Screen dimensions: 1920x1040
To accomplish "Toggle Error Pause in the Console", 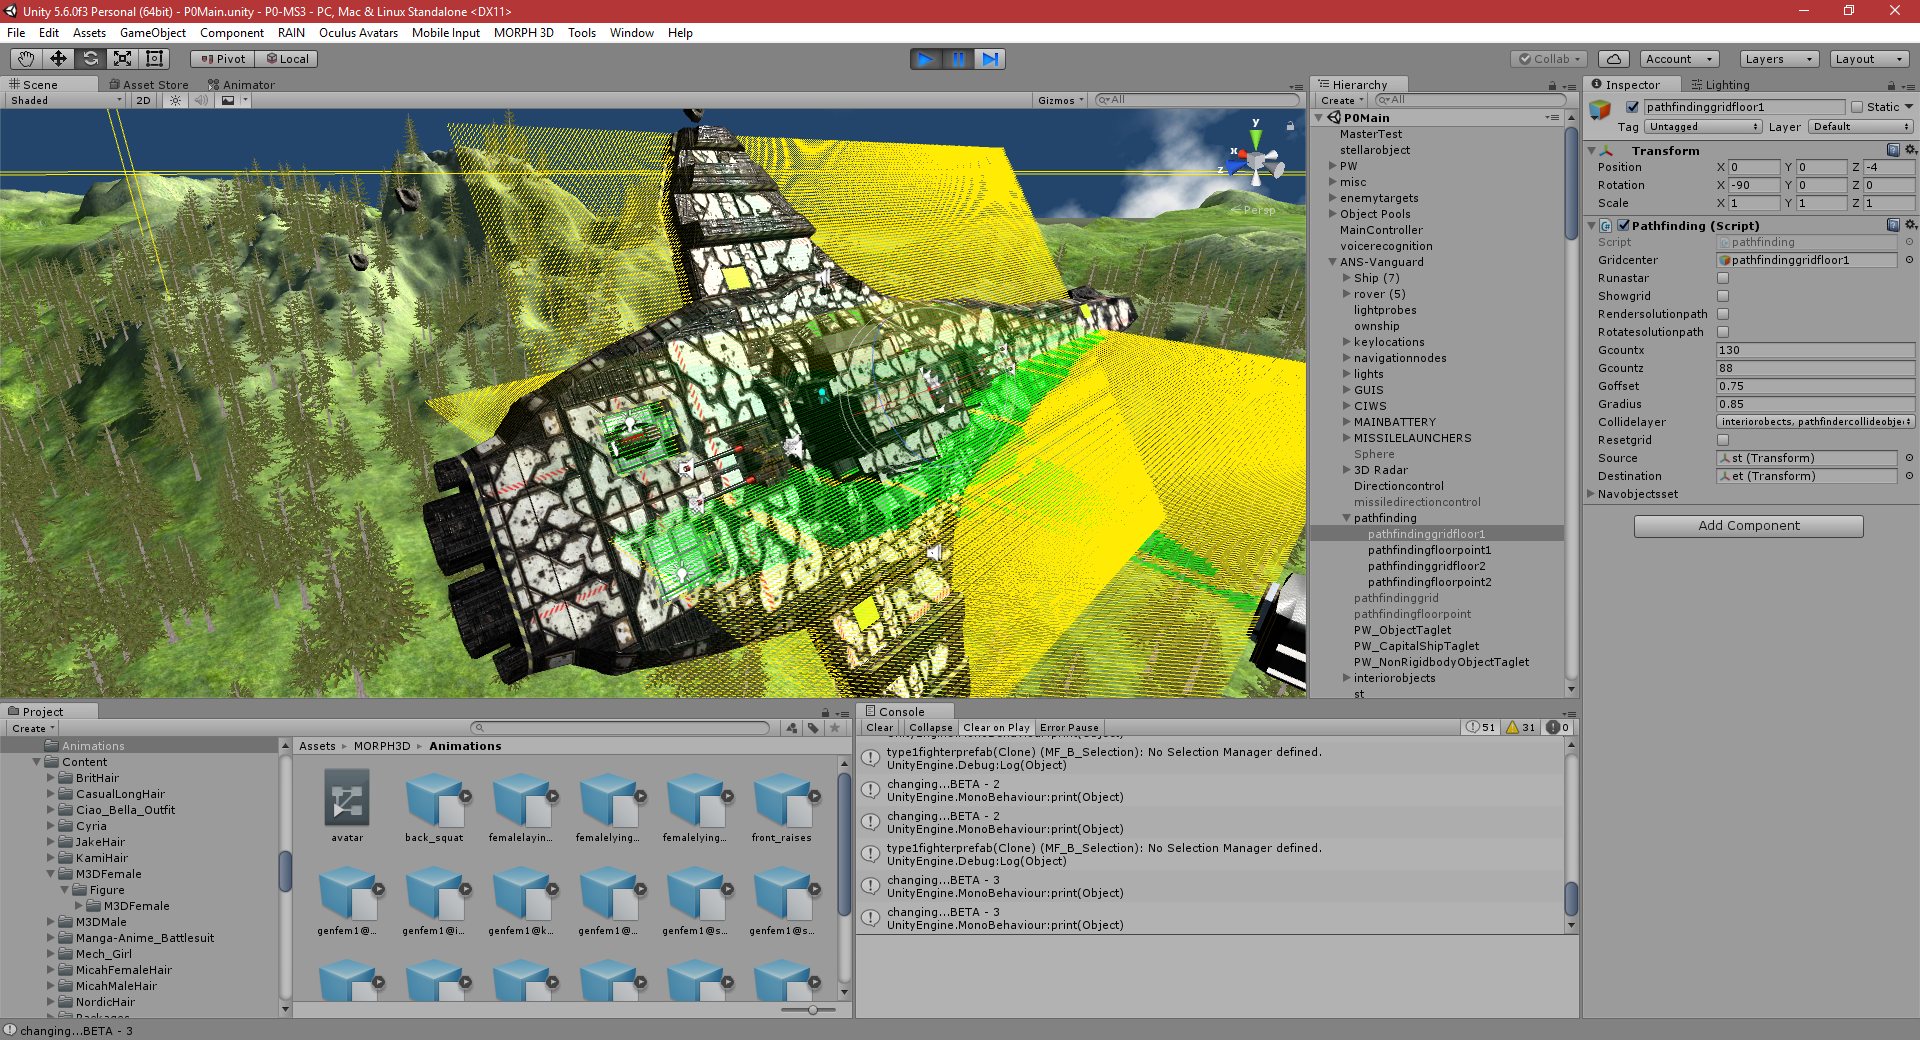I will coord(1069,727).
